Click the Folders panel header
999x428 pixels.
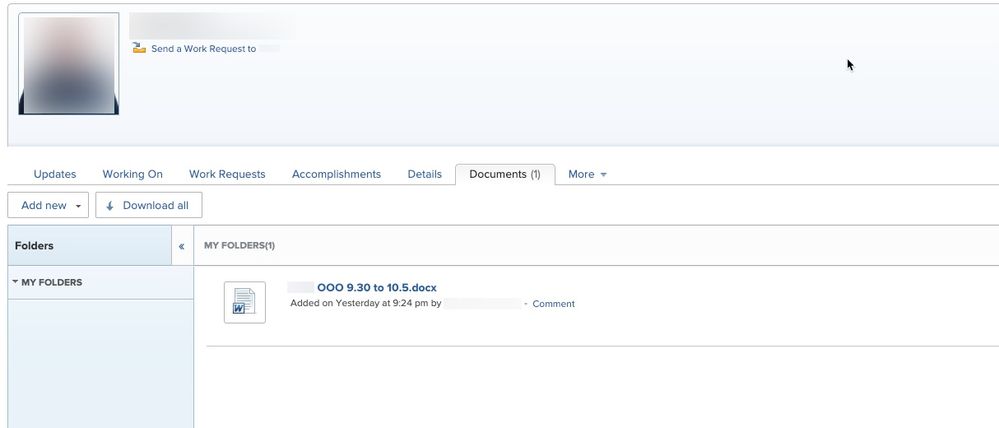(x=35, y=246)
